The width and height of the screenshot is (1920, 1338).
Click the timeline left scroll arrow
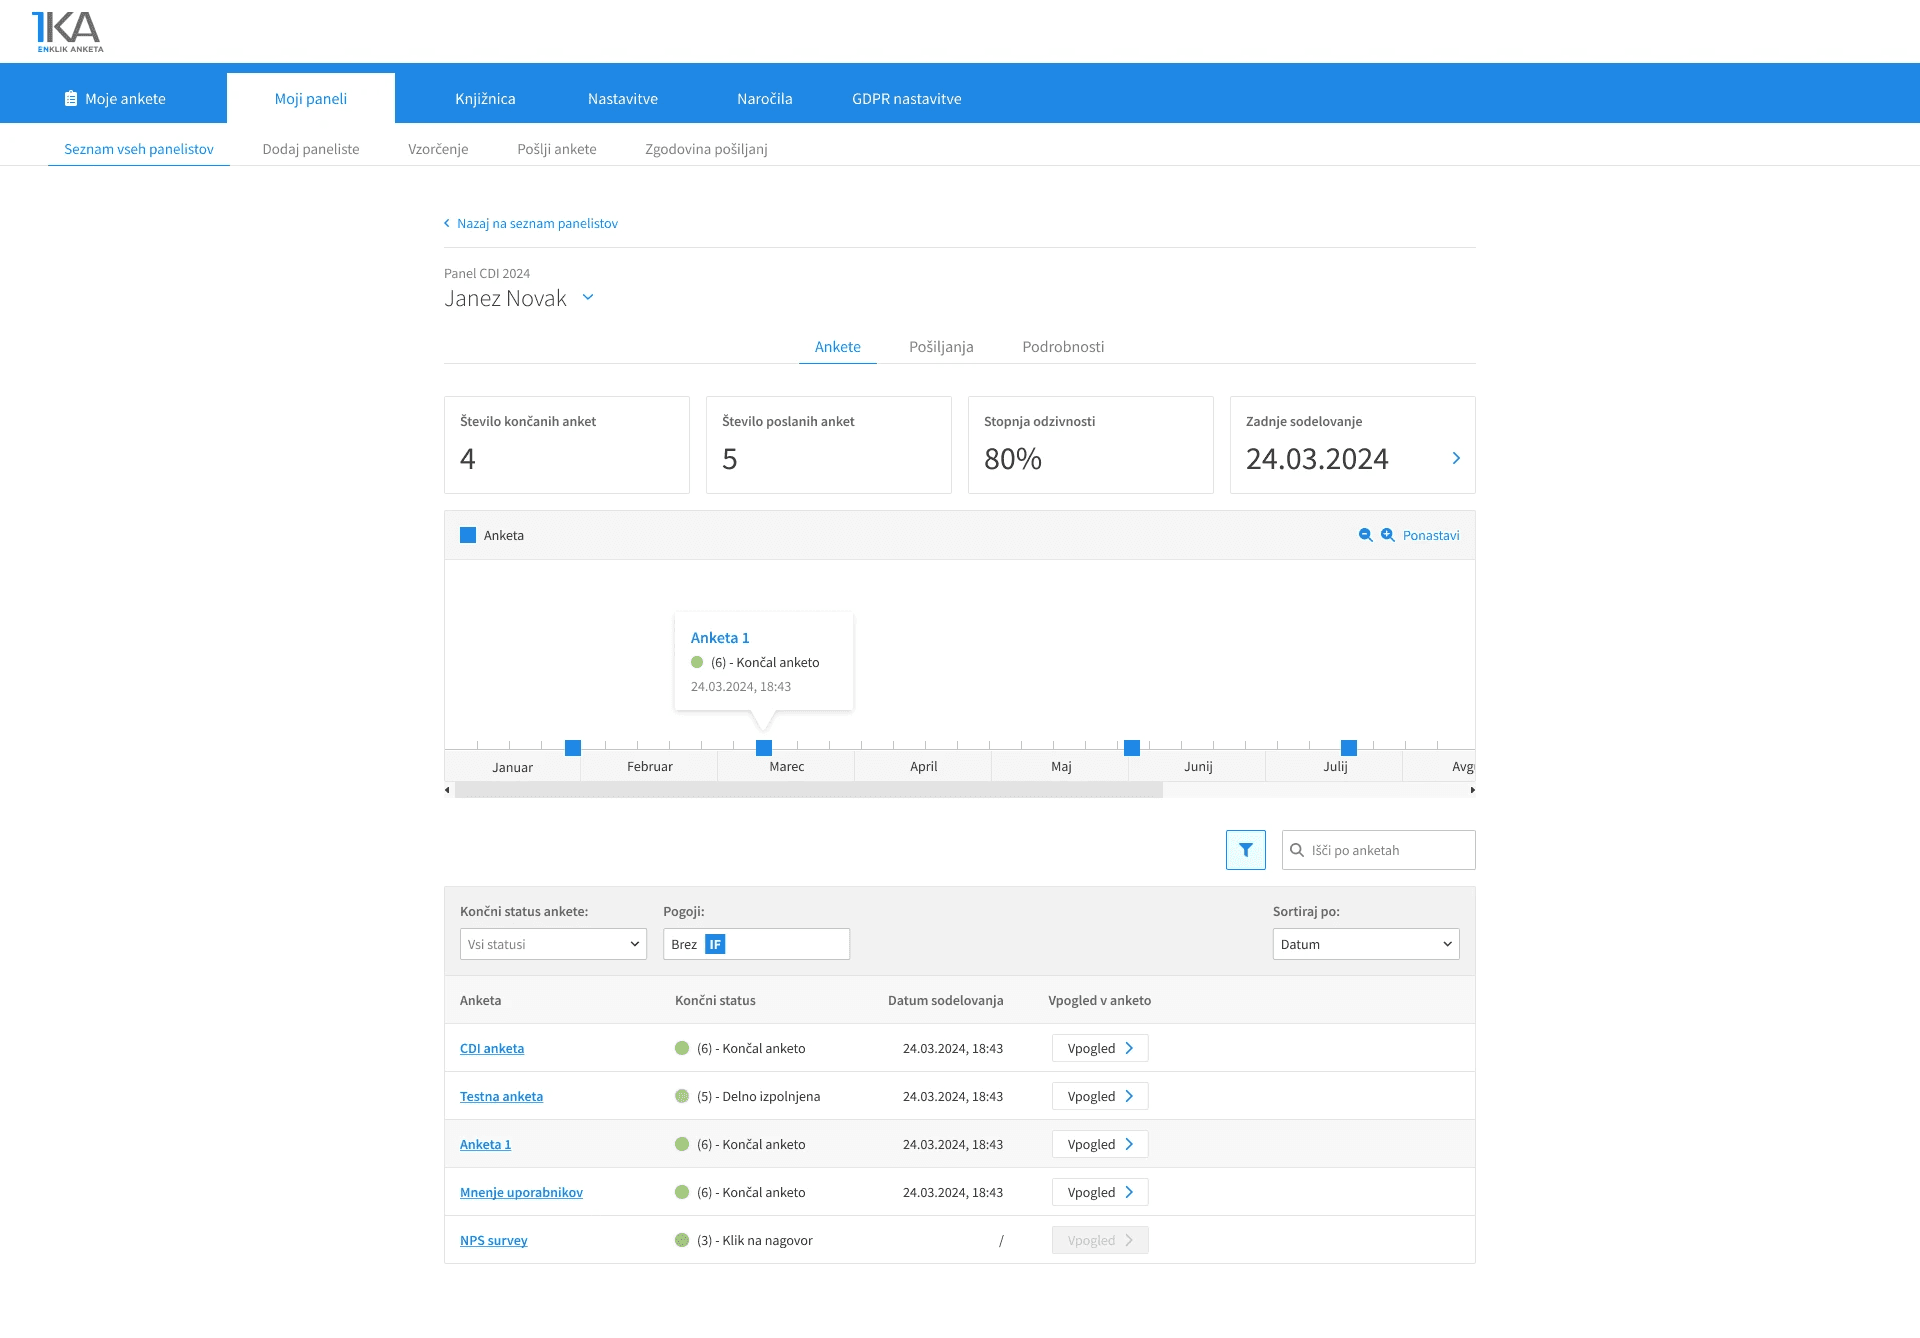pyautogui.click(x=447, y=790)
